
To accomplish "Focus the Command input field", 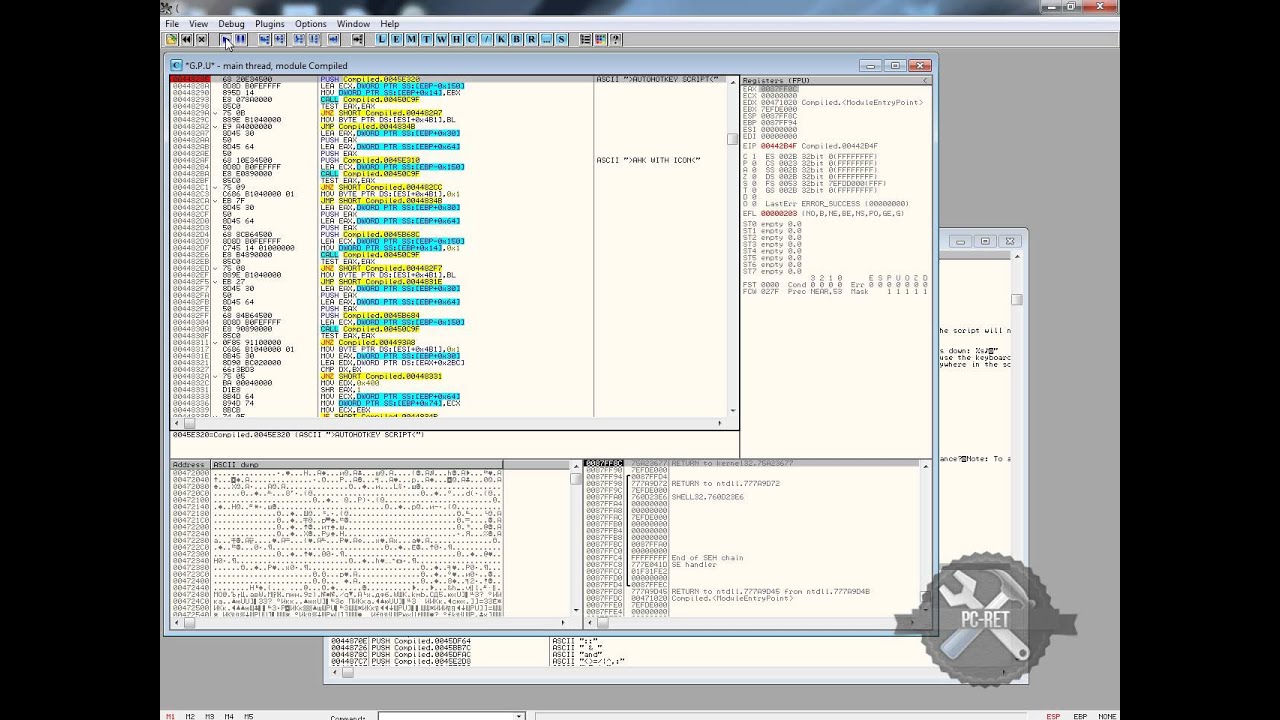I will (x=445, y=716).
